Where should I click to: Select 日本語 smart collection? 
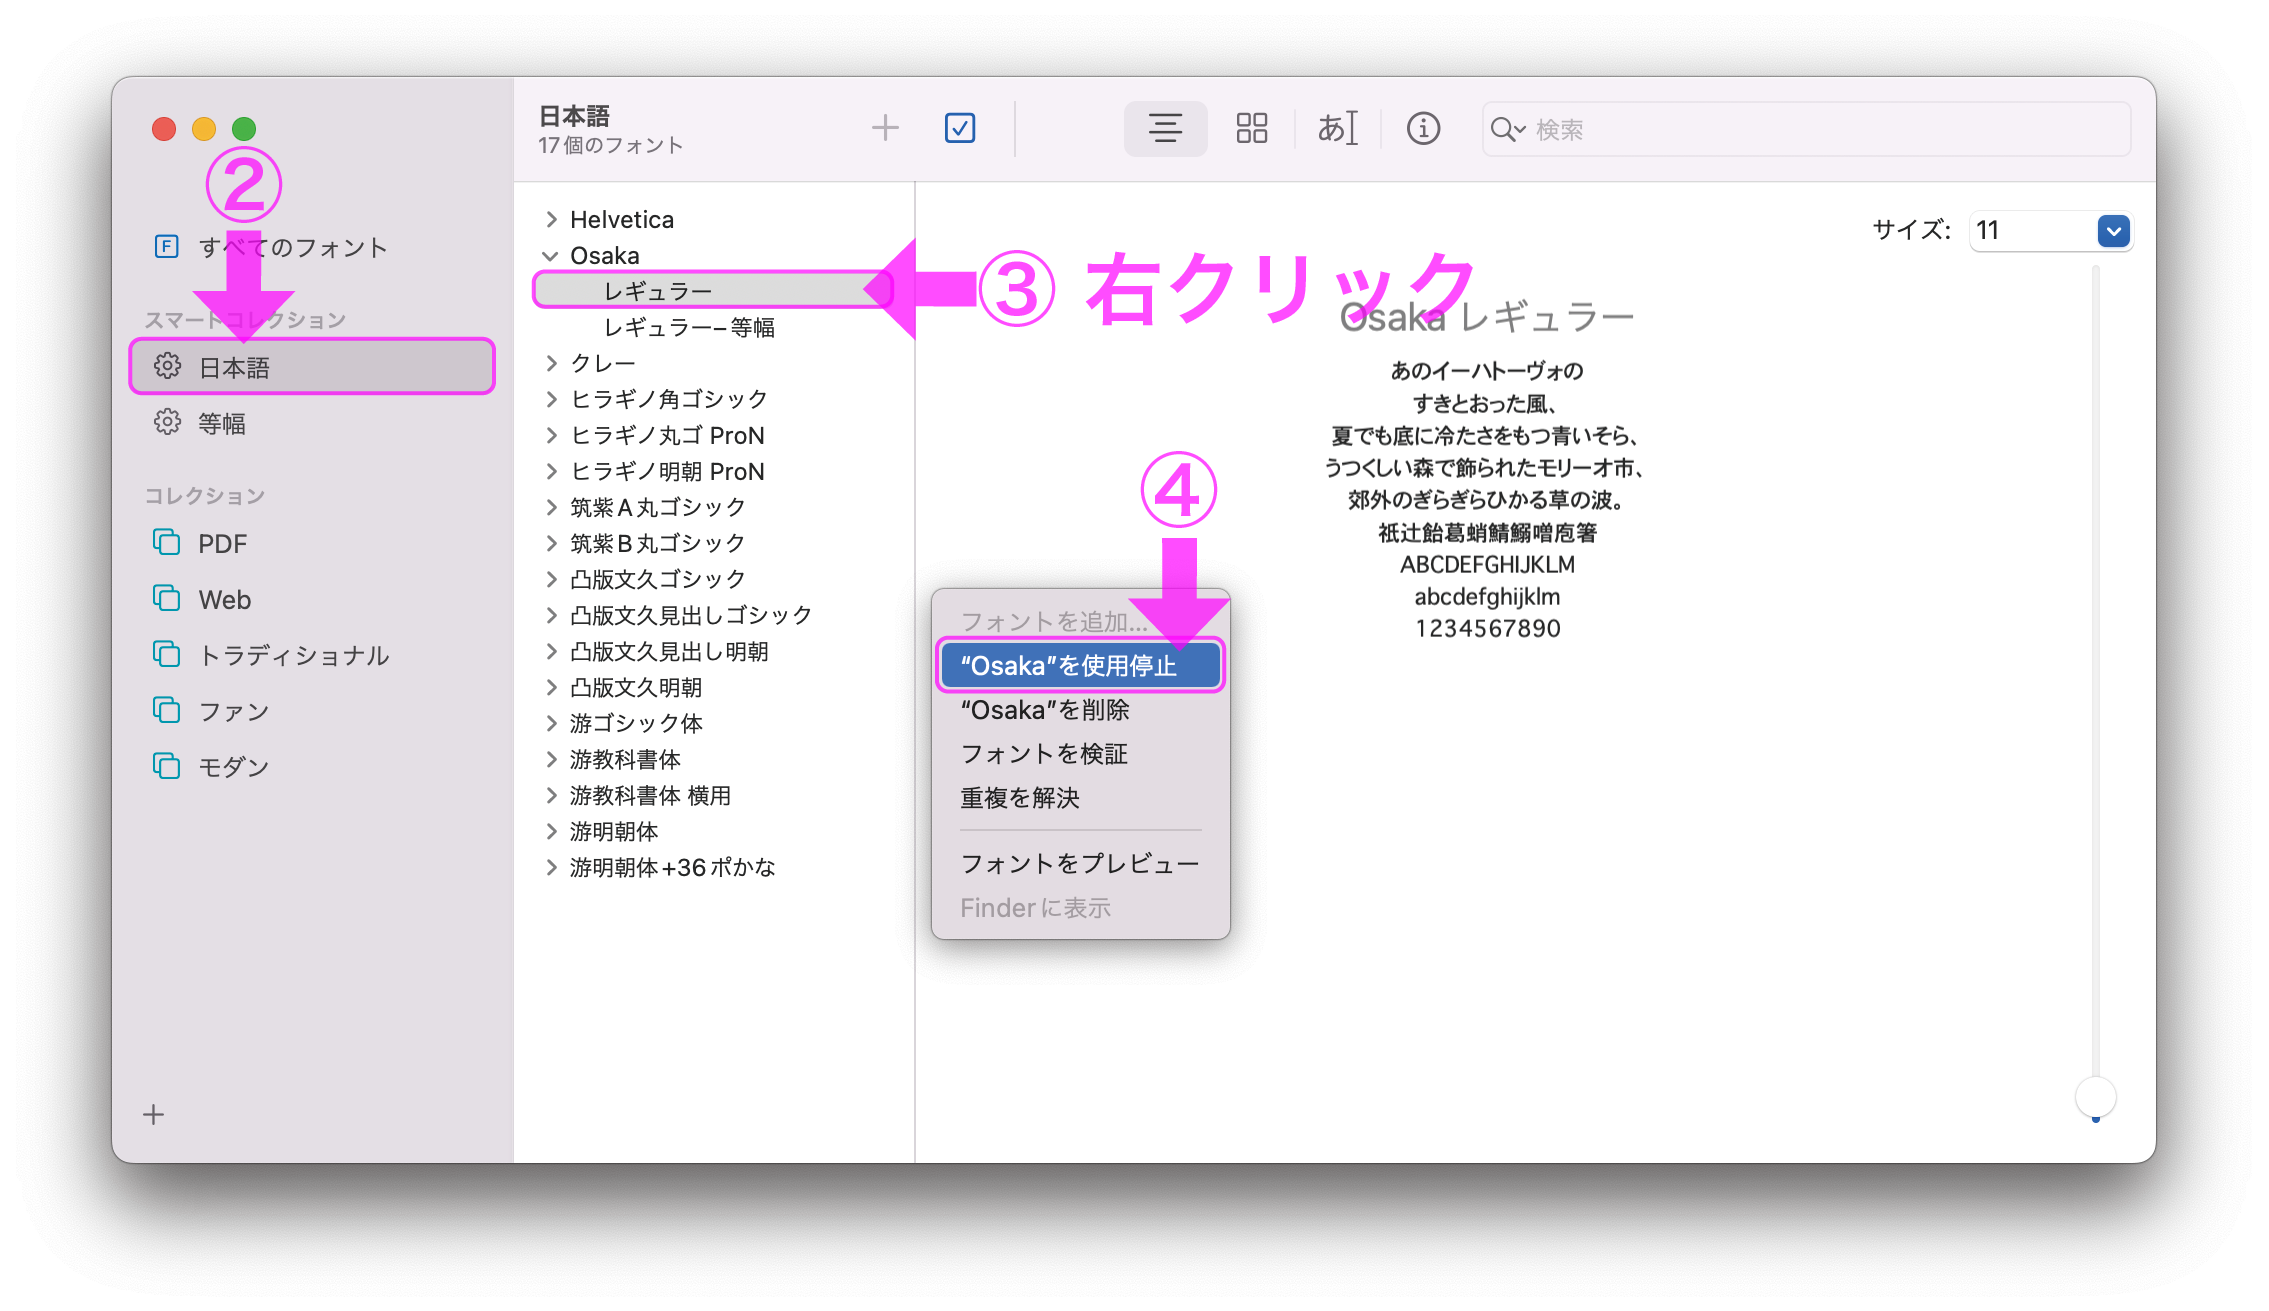(312, 367)
